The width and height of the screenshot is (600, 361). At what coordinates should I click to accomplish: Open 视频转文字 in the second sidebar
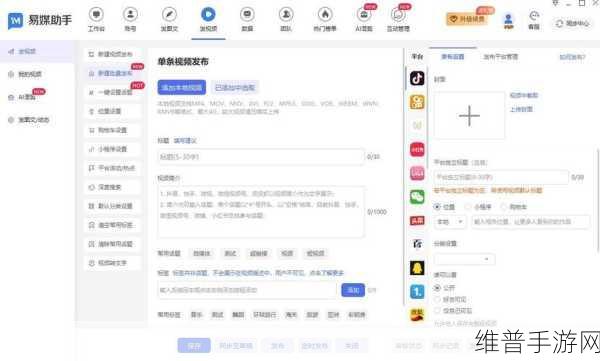click(x=112, y=263)
